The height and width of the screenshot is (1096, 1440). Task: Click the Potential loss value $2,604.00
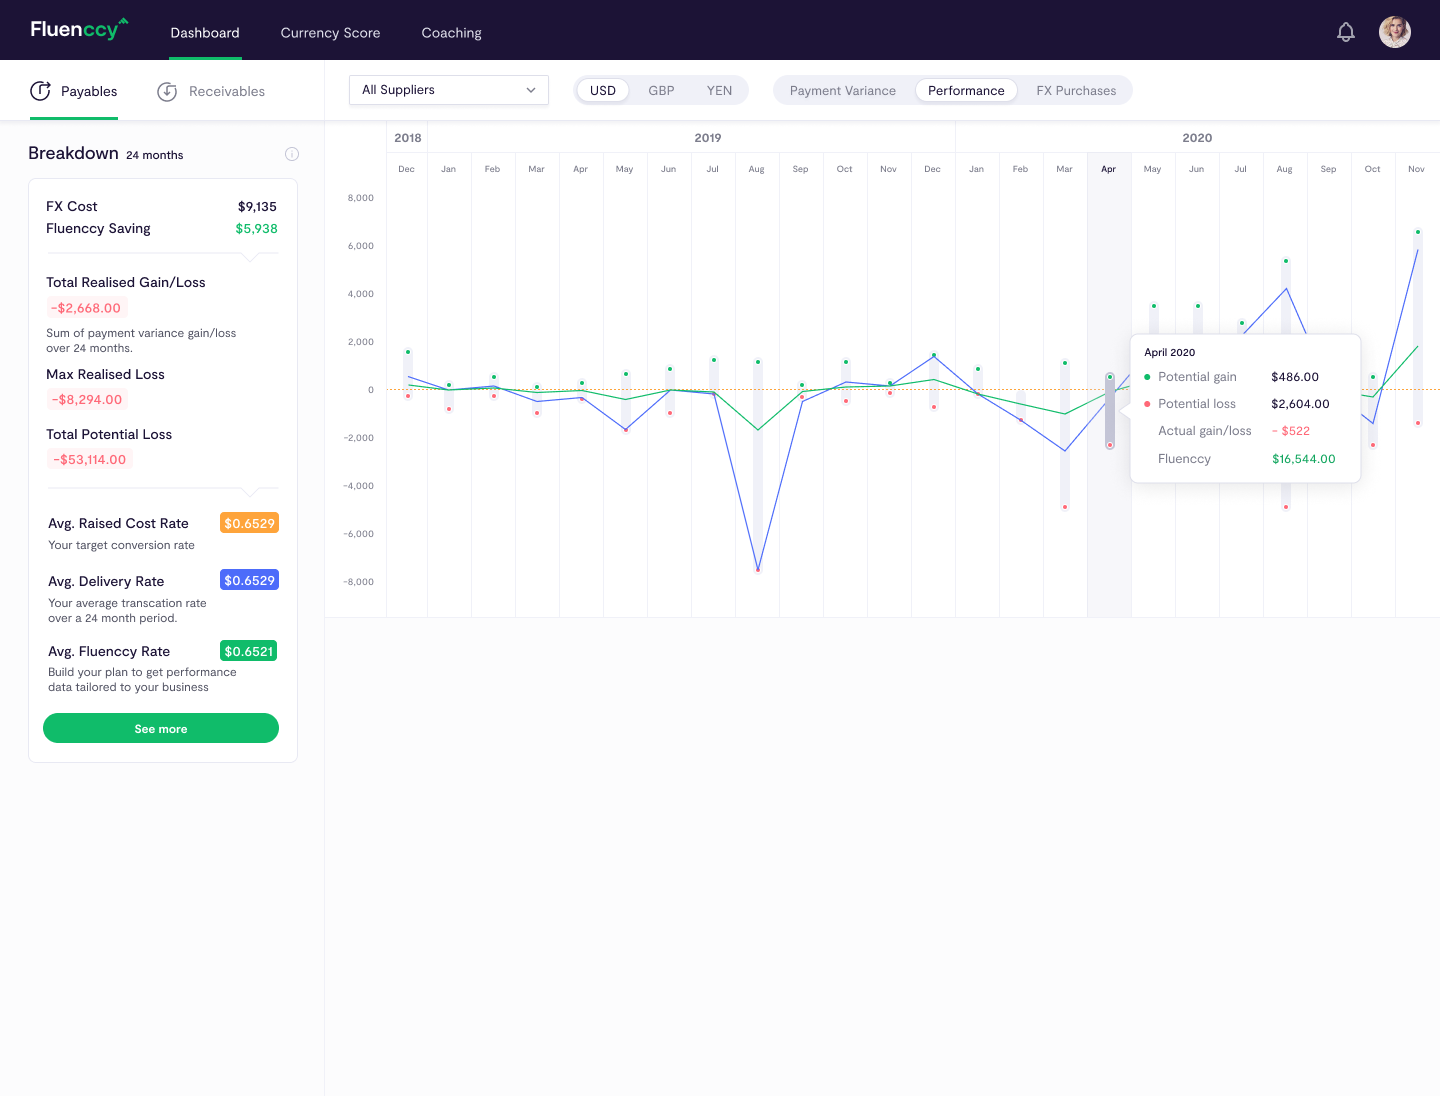[x=1300, y=404]
